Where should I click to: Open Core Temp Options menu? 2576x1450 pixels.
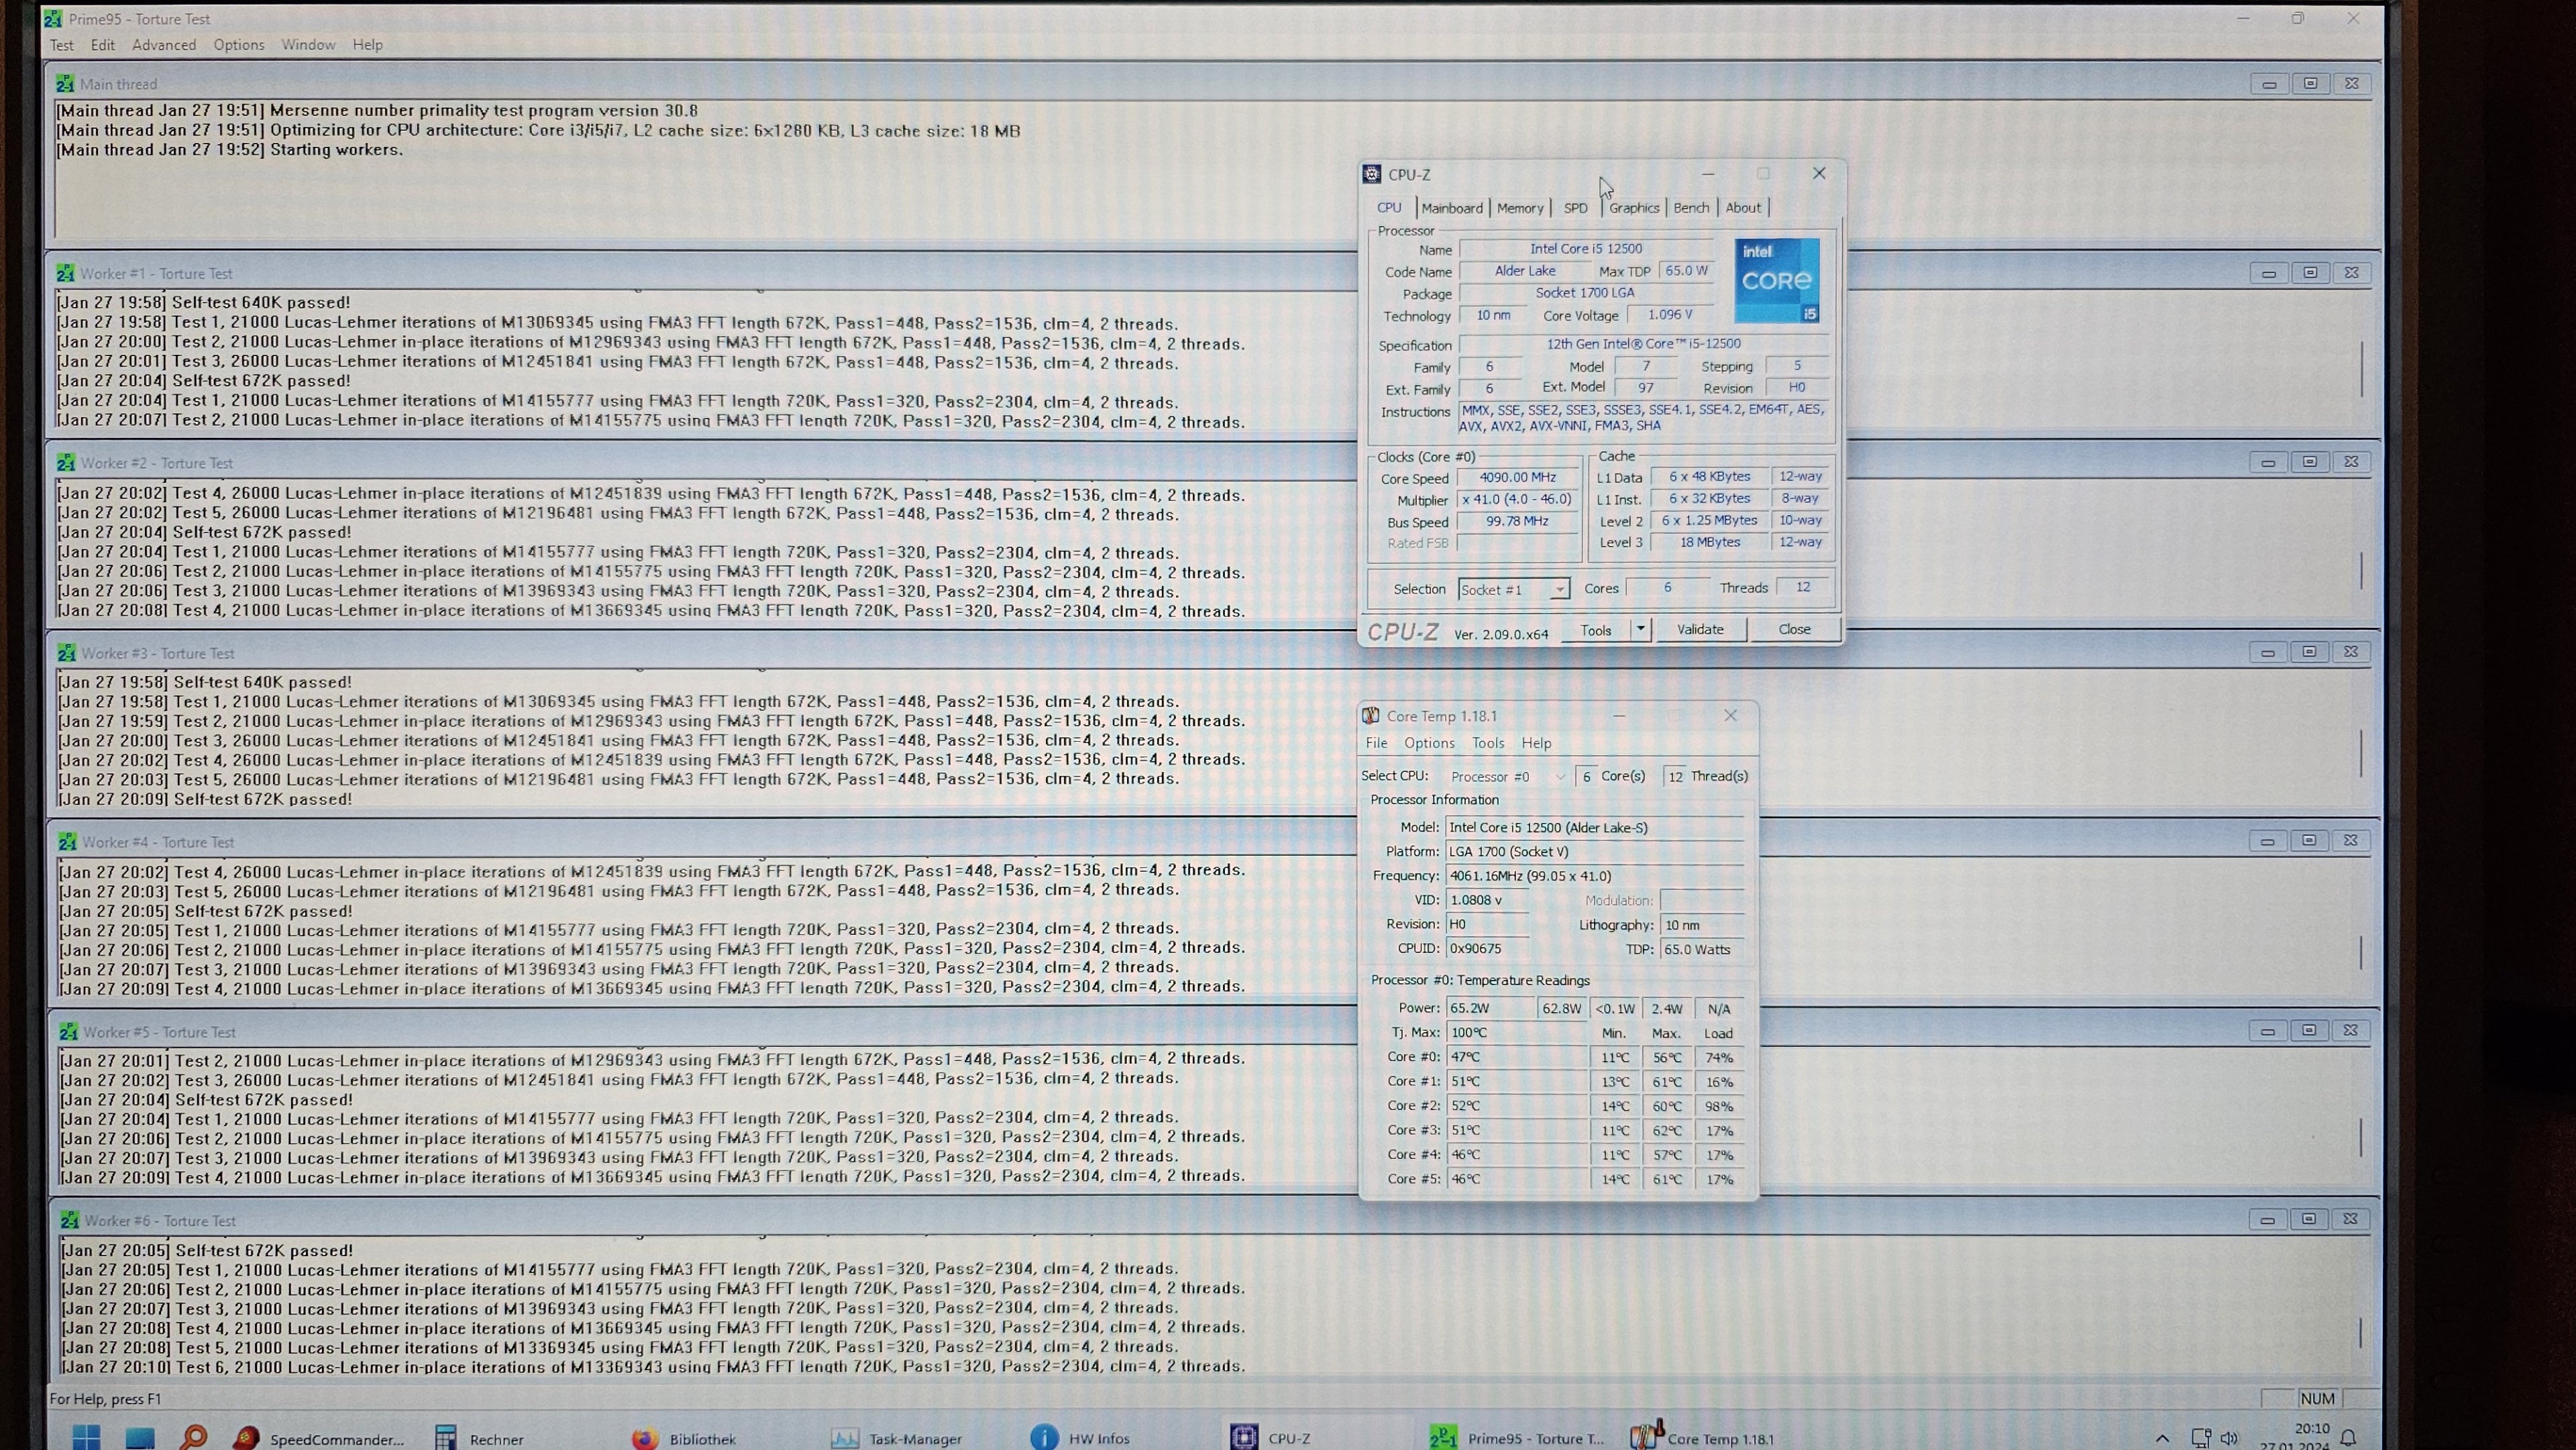pos(1428,743)
